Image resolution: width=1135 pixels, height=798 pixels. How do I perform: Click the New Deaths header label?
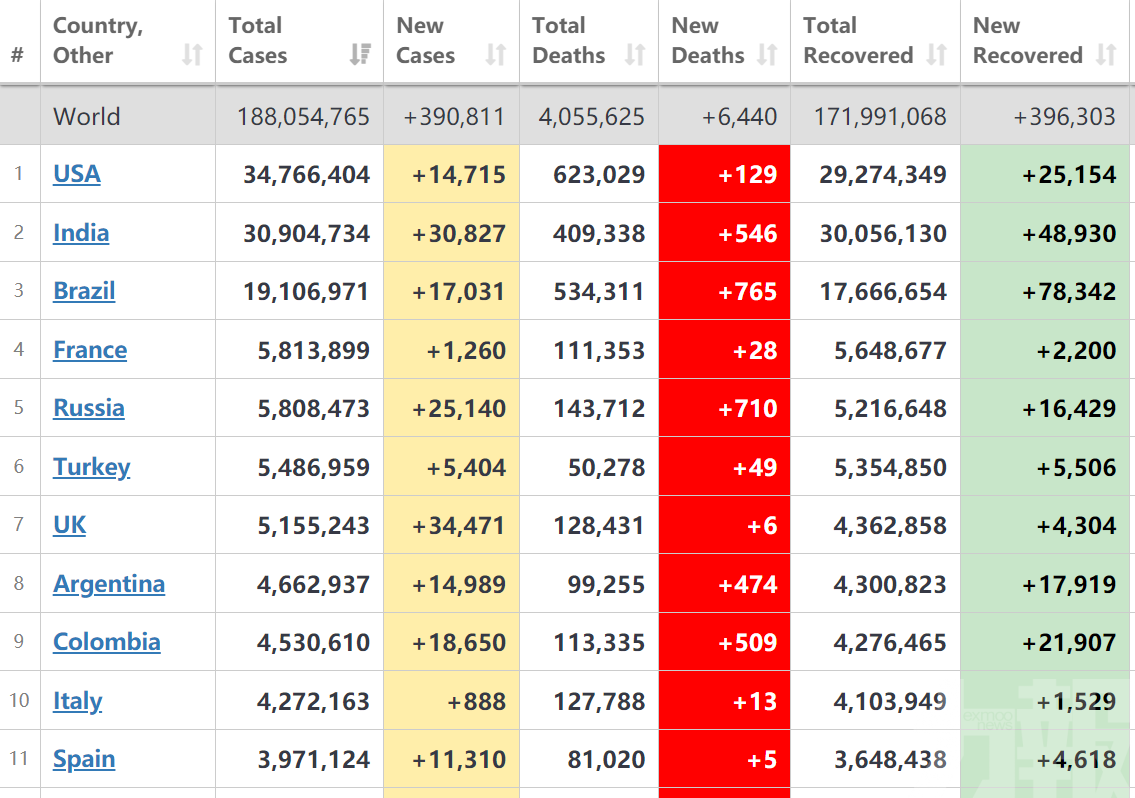click(x=708, y=40)
